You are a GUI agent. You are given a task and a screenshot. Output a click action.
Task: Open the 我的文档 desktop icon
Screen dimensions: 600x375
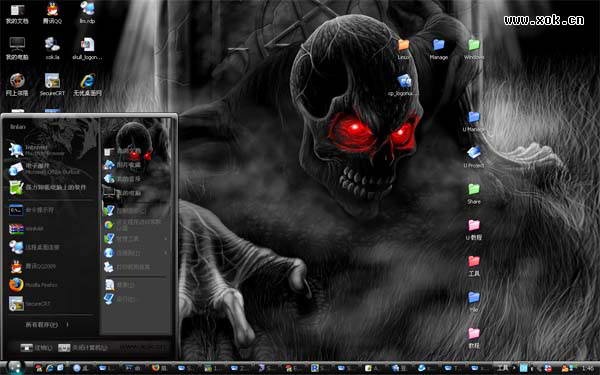17,13
